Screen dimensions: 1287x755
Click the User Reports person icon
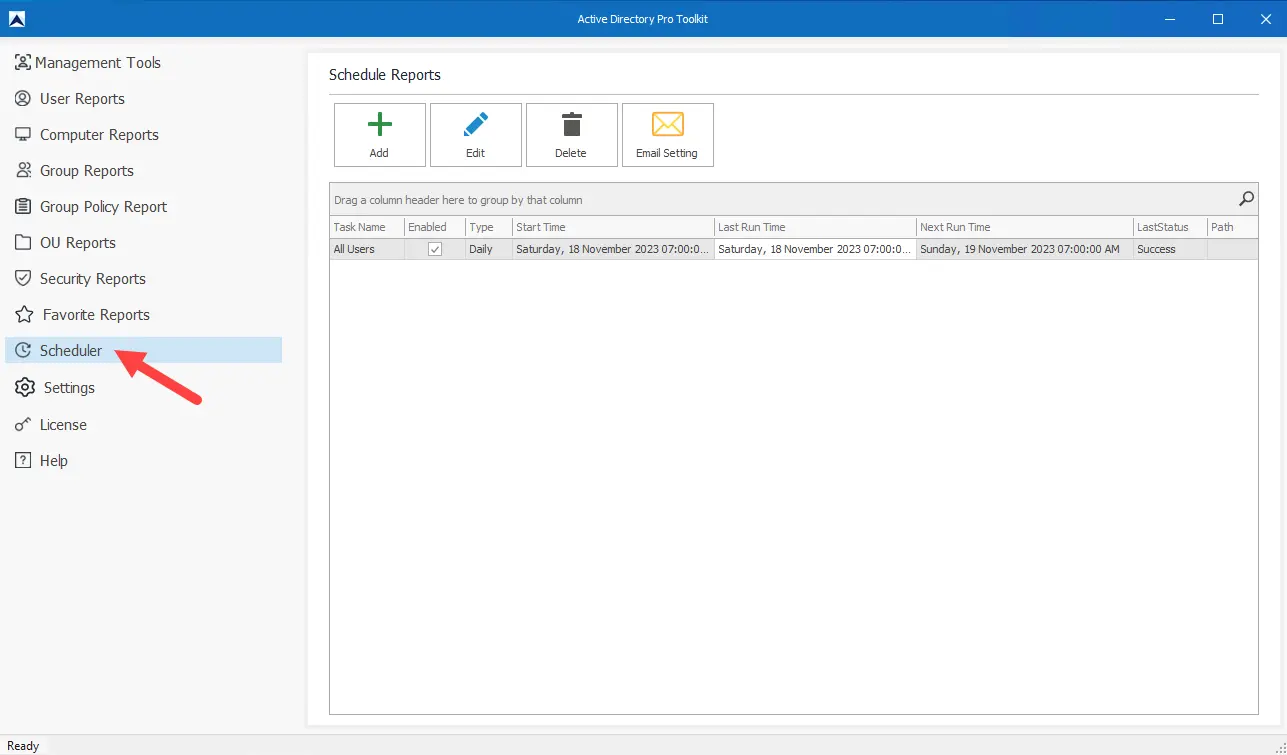coord(23,98)
